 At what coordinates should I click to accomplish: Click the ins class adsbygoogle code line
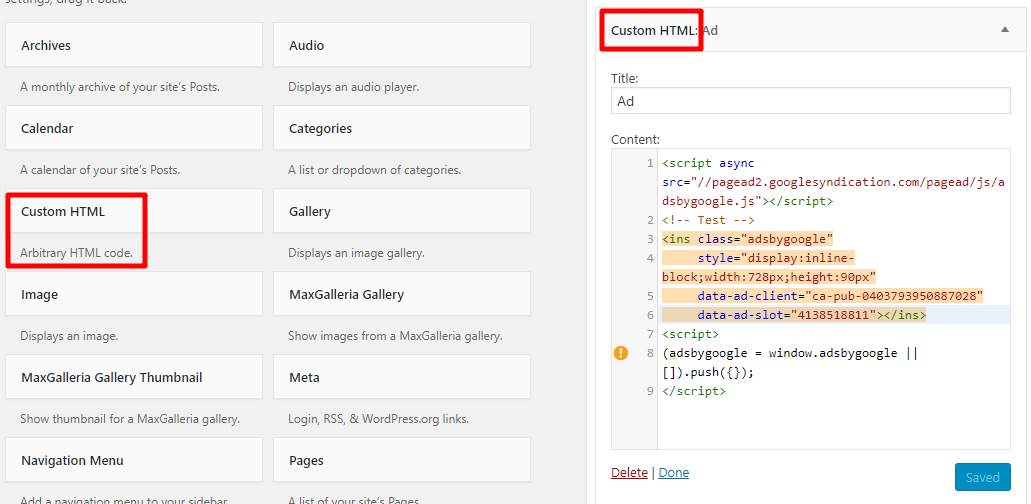point(748,239)
